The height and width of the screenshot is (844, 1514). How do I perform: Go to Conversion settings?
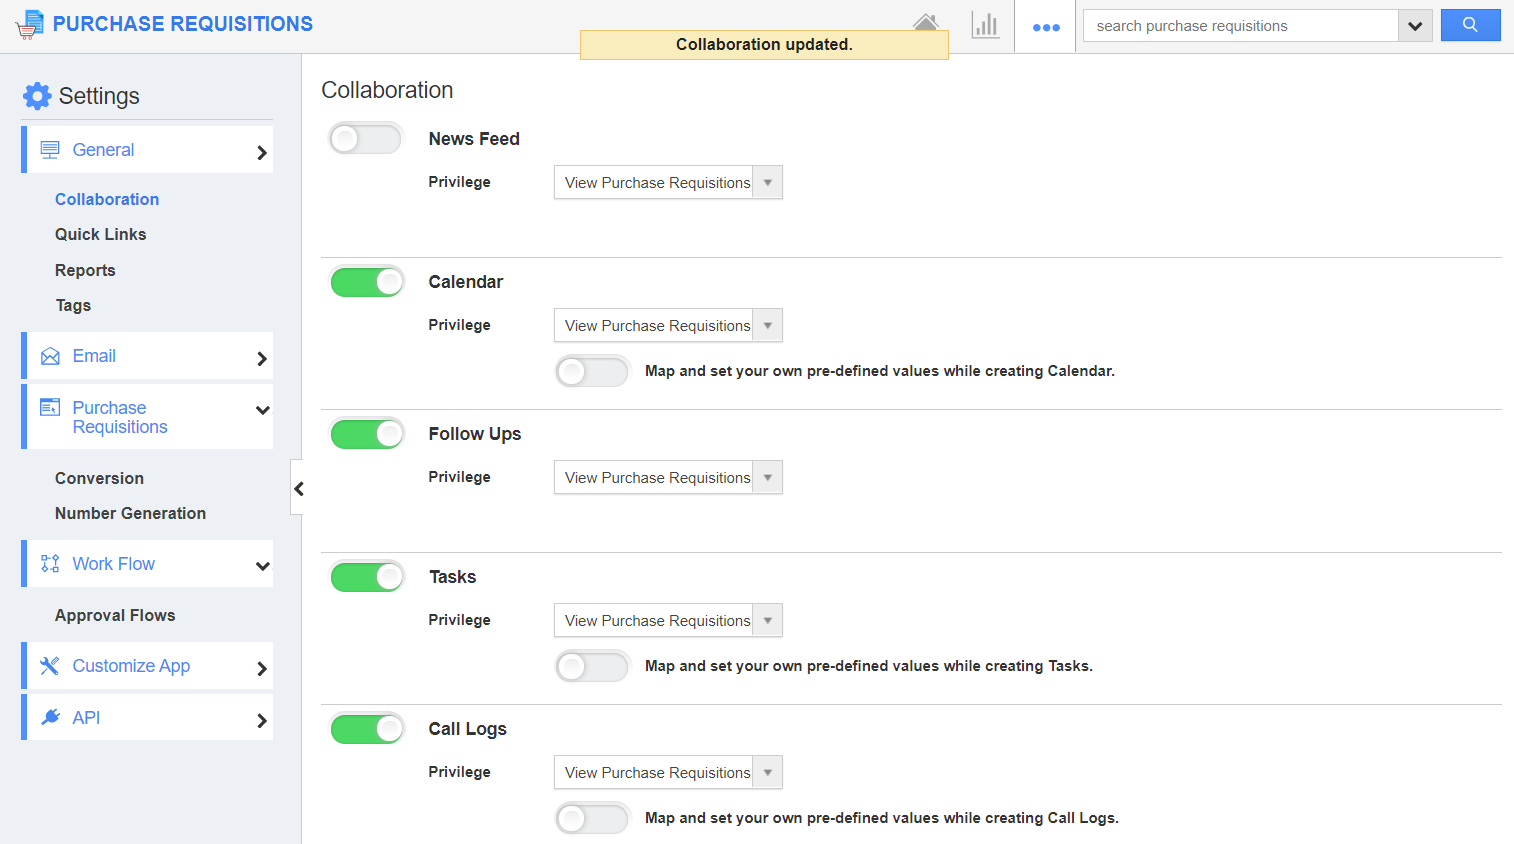[99, 478]
